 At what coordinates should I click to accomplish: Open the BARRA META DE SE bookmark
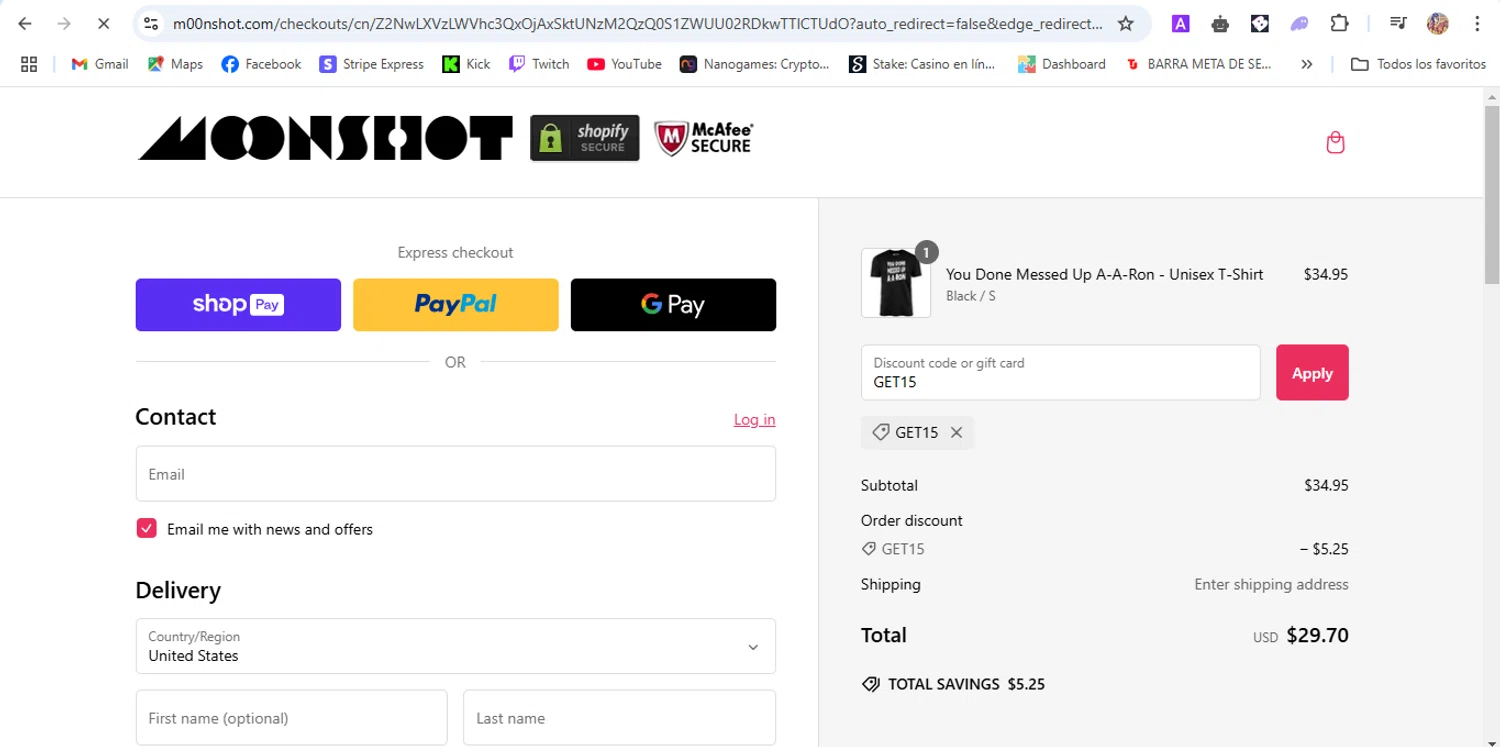tap(1199, 64)
